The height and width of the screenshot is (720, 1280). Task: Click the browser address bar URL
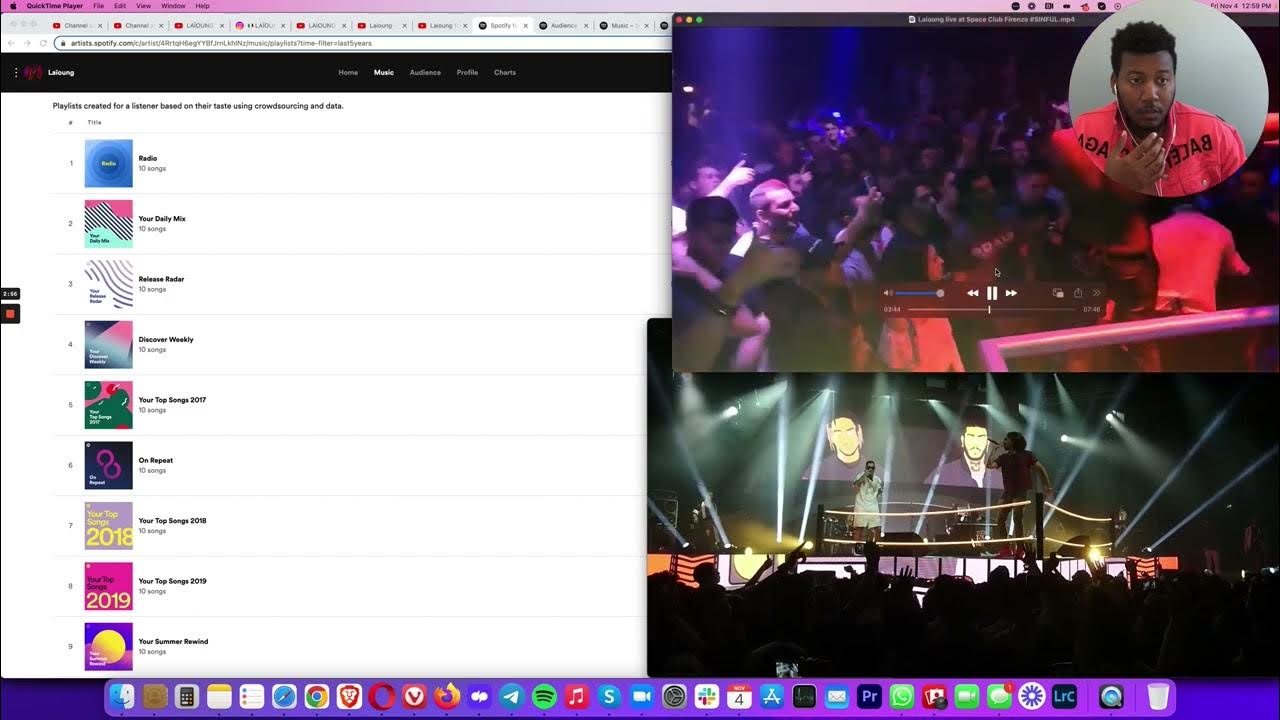(221, 43)
